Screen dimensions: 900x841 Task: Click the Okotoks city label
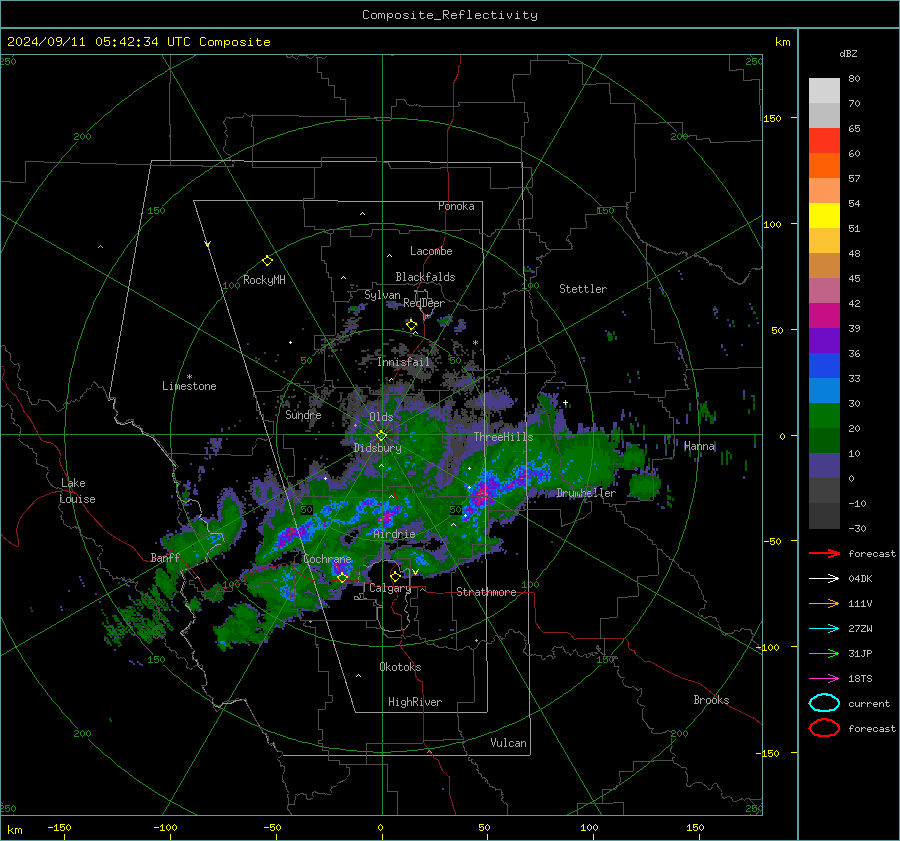point(400,667)
